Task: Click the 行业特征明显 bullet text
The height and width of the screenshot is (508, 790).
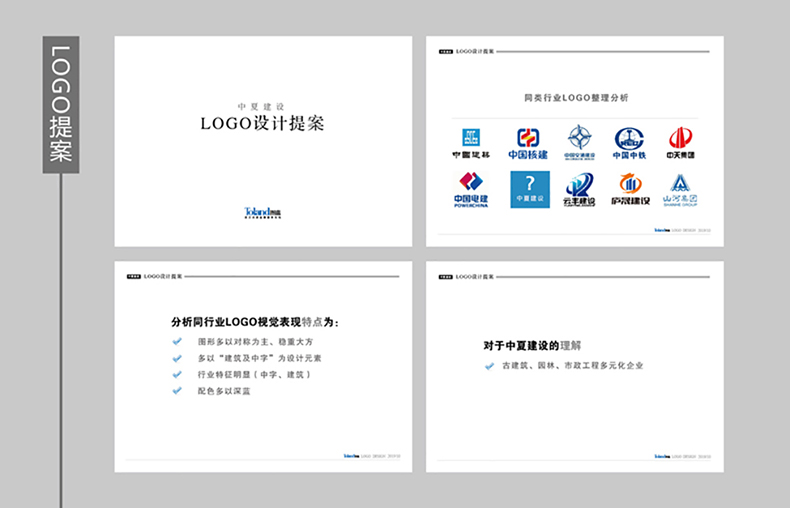Action: 254,374
